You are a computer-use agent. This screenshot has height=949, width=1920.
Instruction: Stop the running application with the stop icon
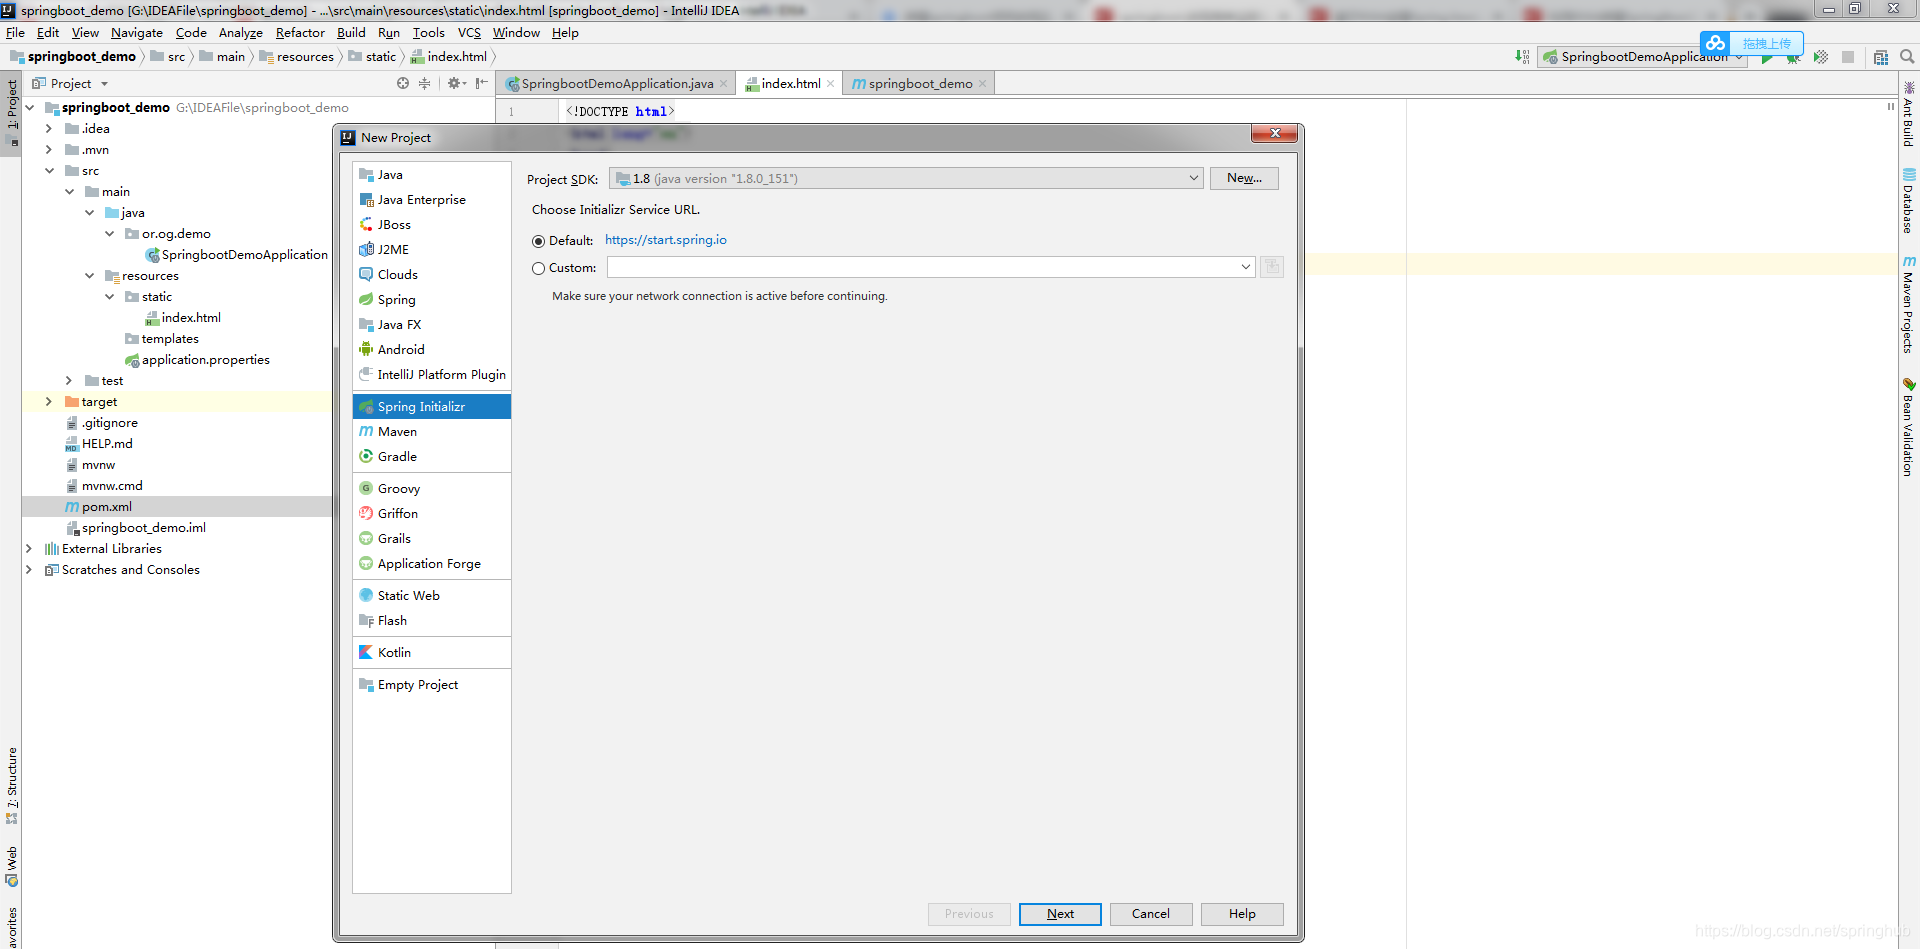point(1848,56)
